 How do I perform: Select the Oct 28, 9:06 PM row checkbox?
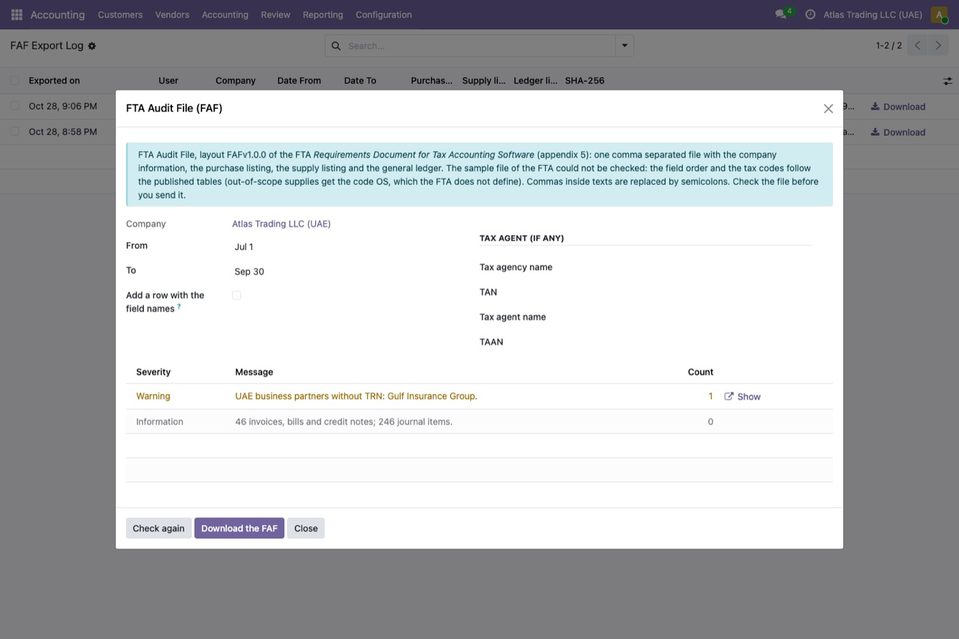[x=15, y=106]
